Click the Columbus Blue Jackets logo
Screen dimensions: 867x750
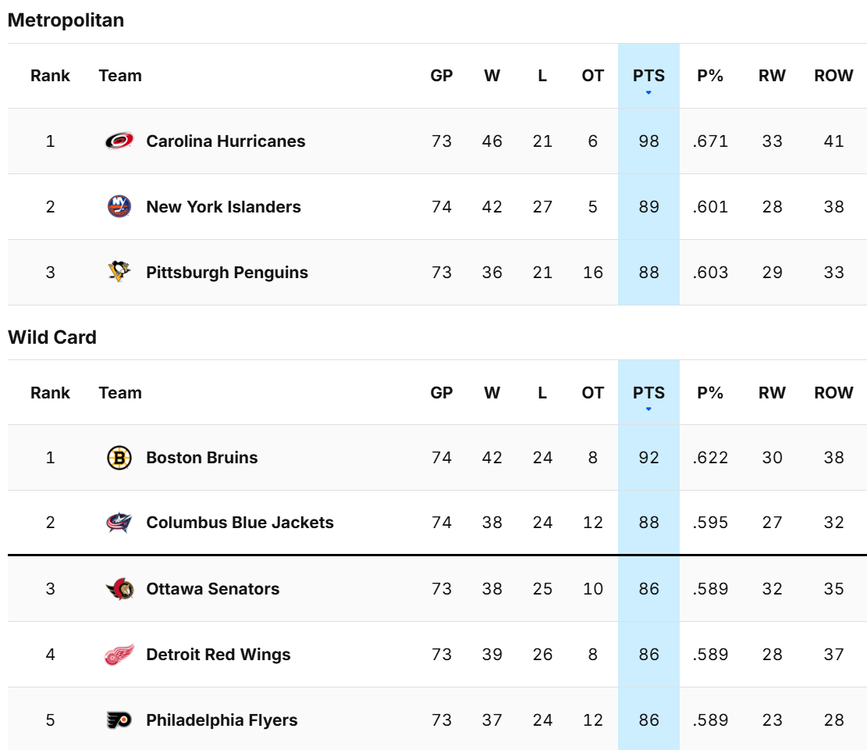click(119, 523)
